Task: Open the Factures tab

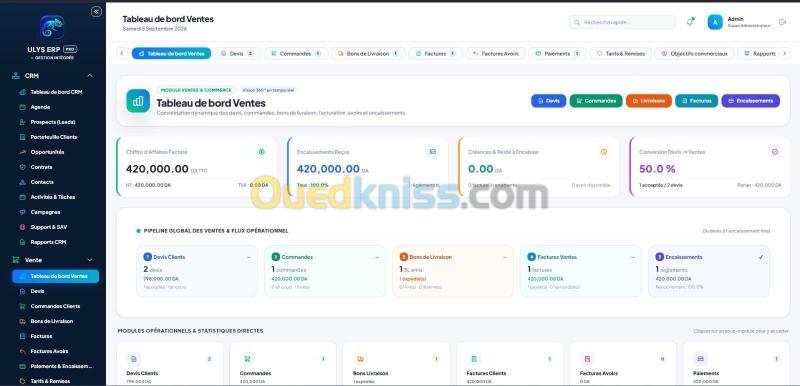Action: tap(436, 53)
